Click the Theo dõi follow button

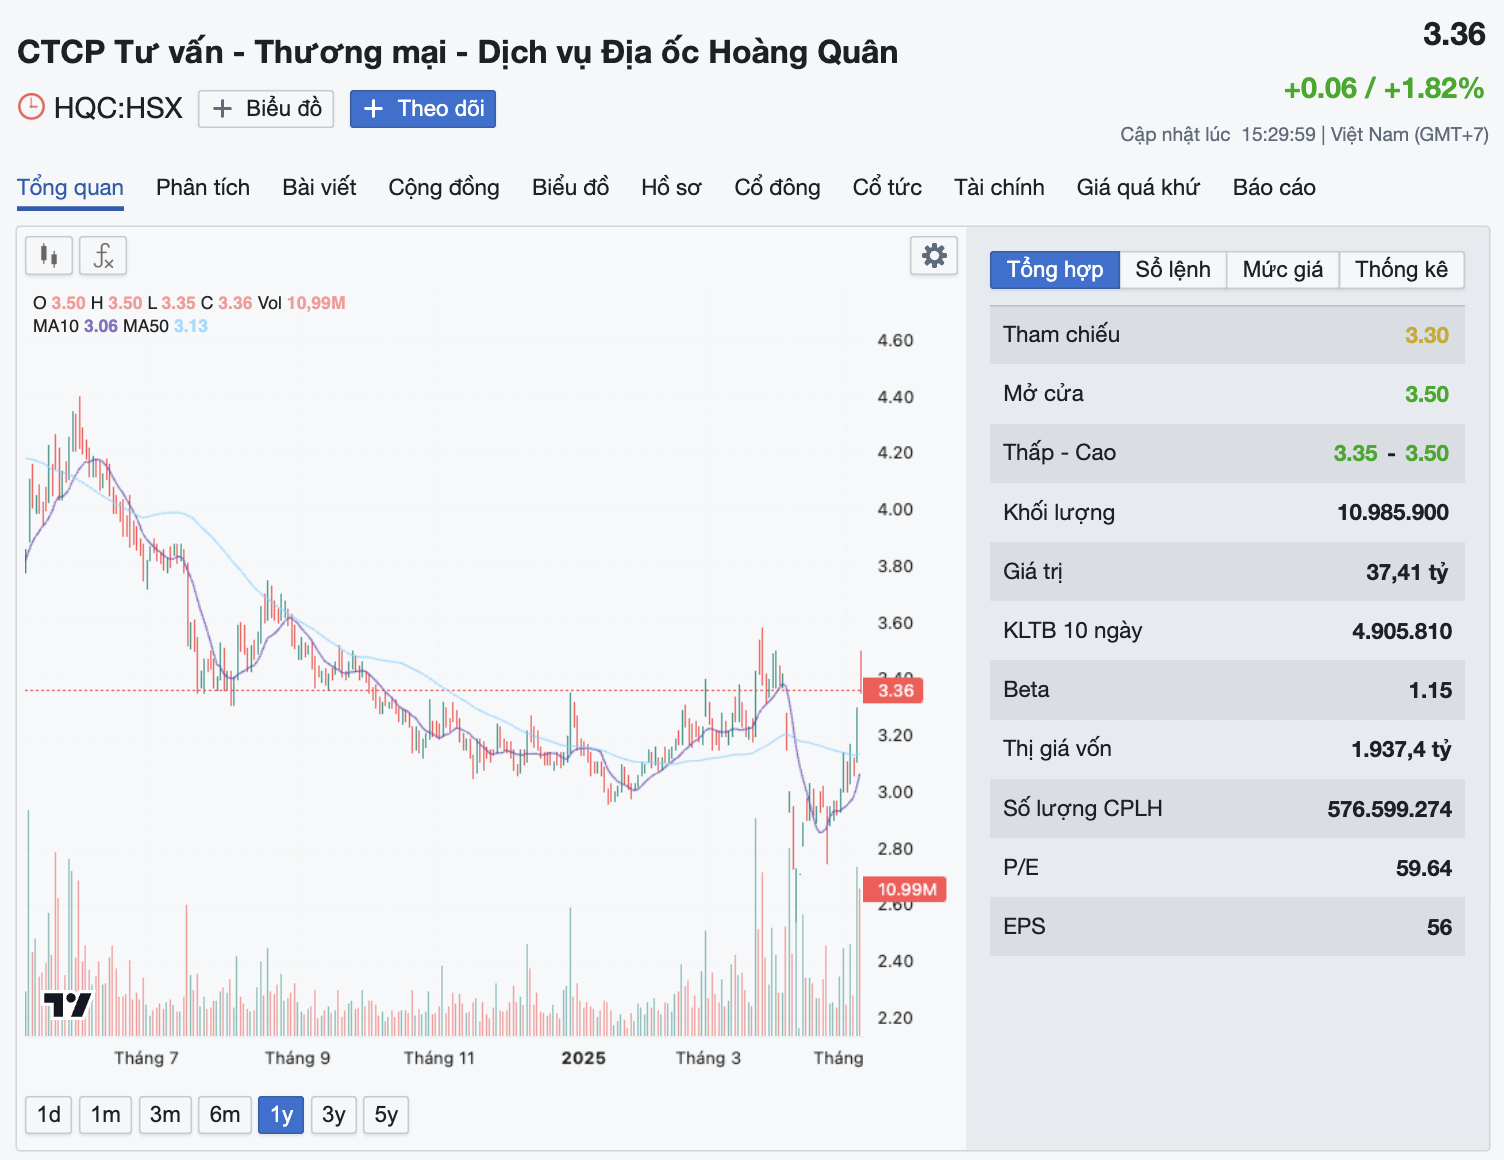point(423,109)
